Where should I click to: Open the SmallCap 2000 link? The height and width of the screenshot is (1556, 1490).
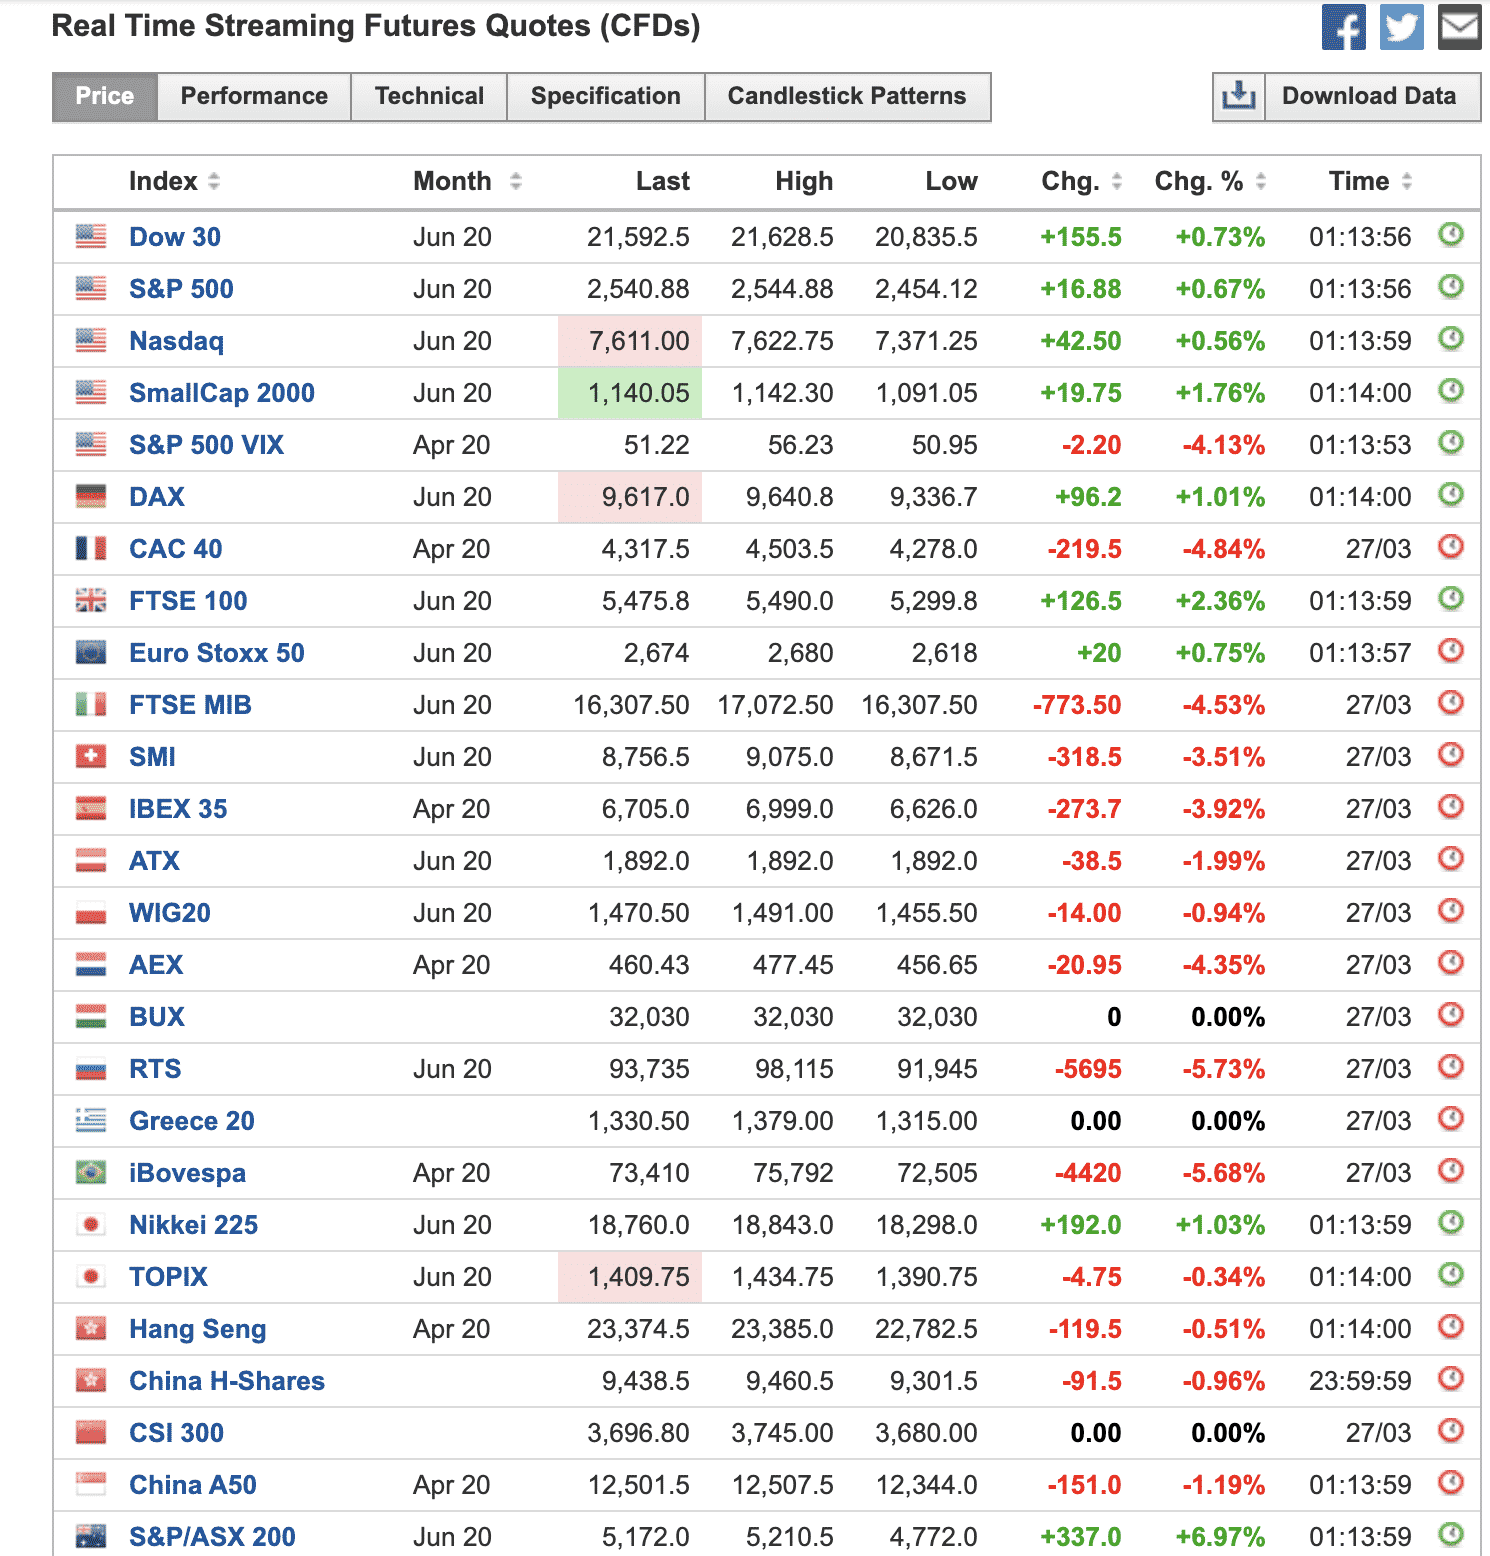click(x=222, y=393)
